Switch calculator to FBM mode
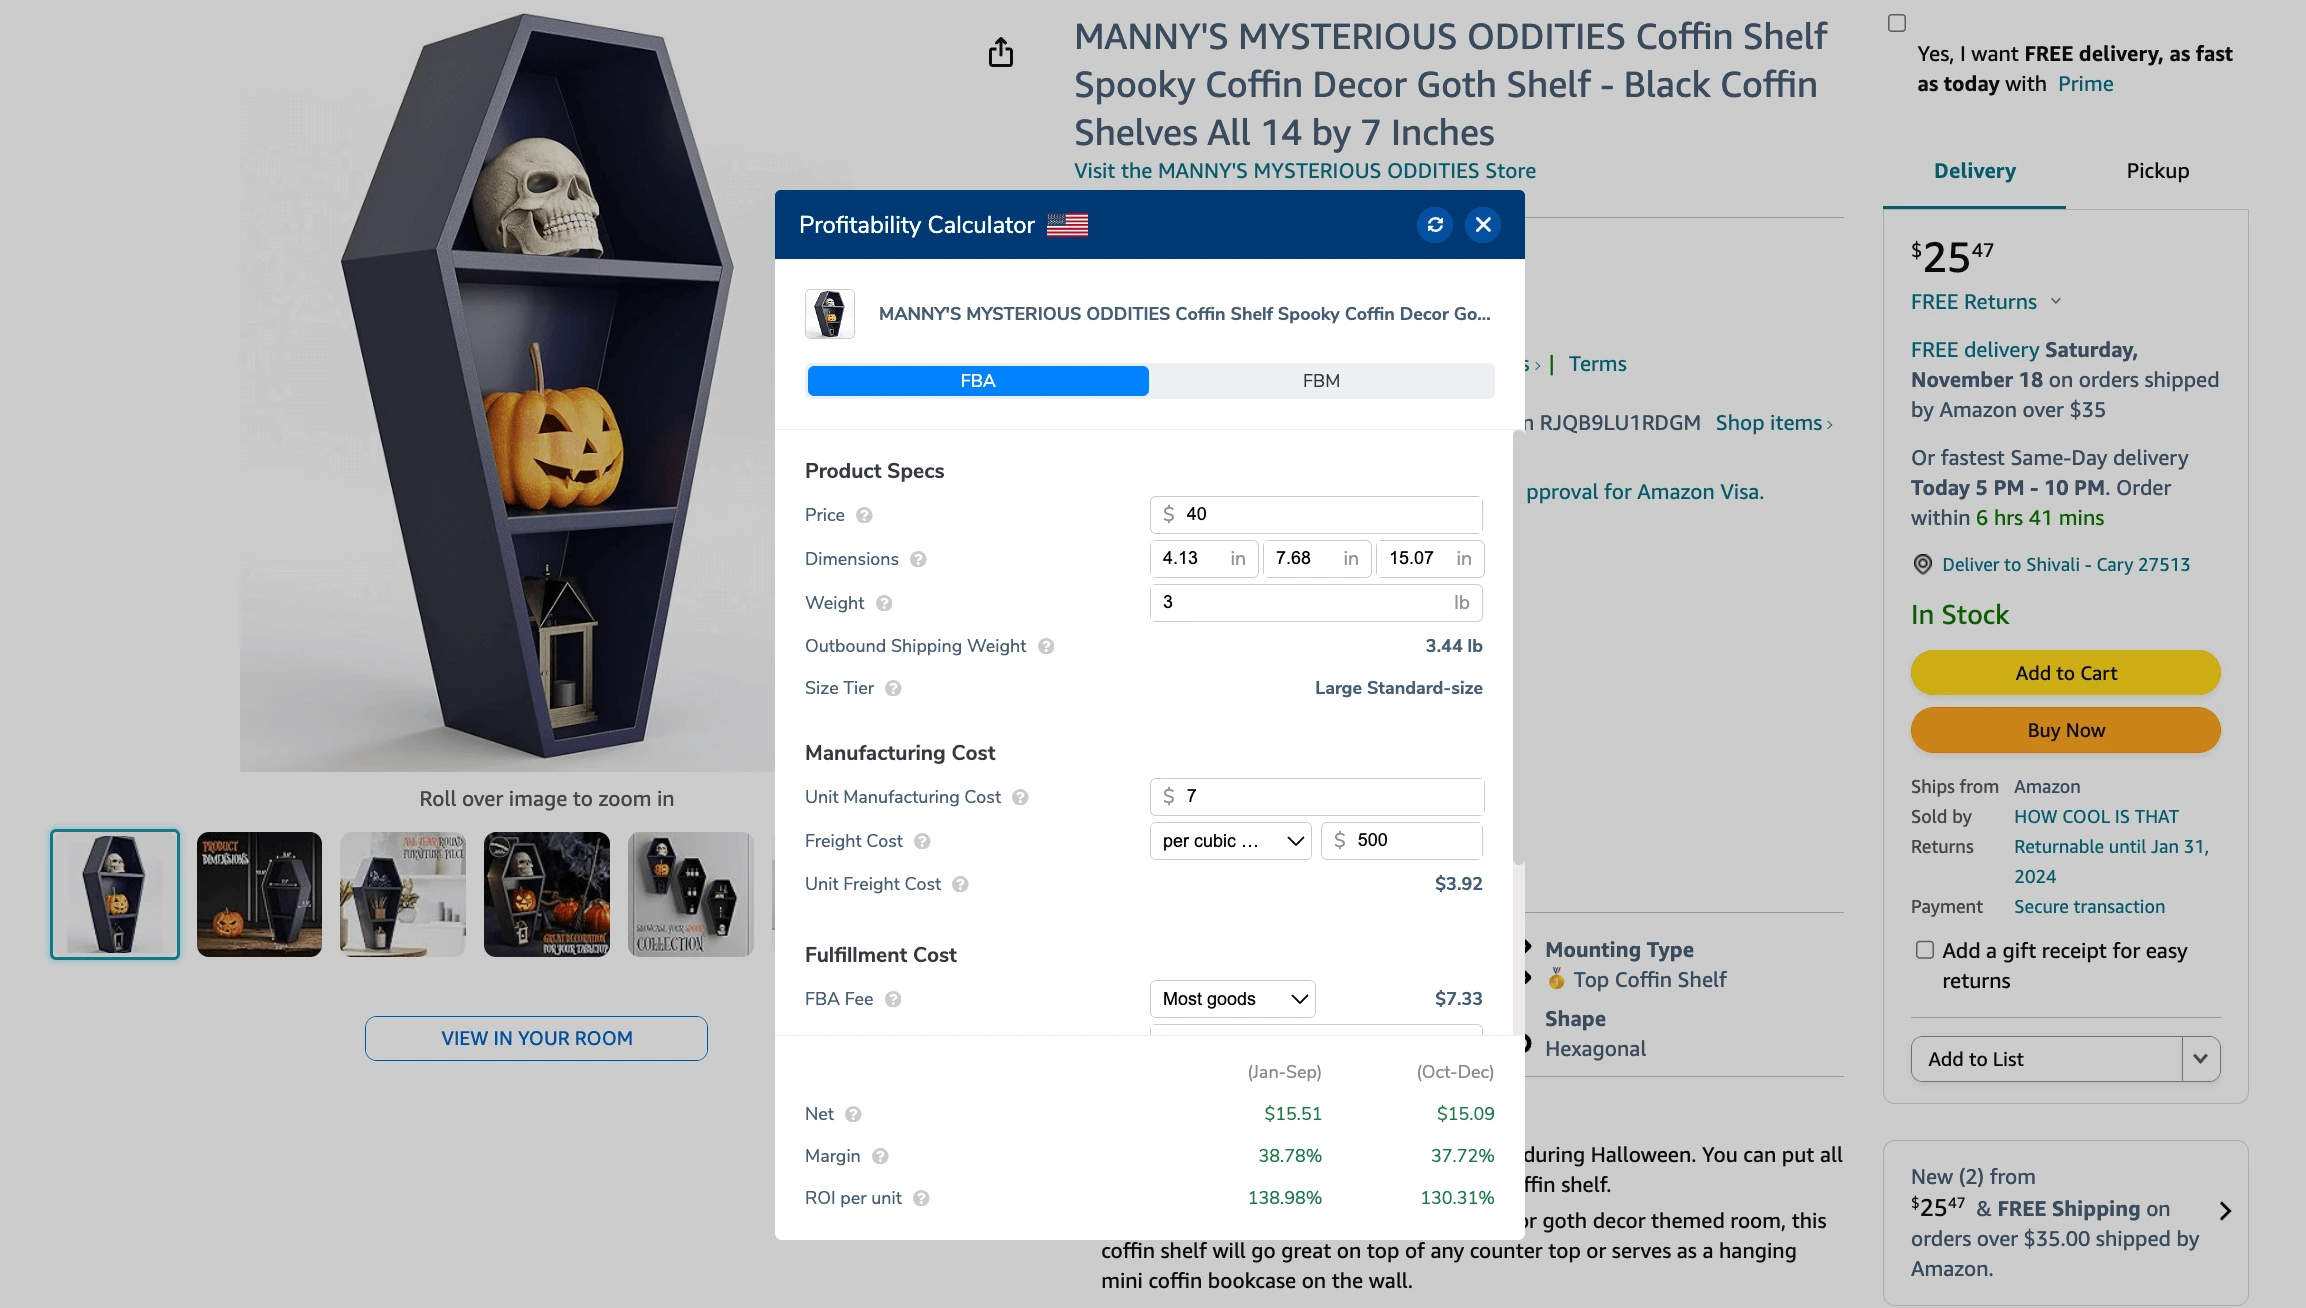This screenshot has height=1308, width=2306. [x=1321, y=381]
